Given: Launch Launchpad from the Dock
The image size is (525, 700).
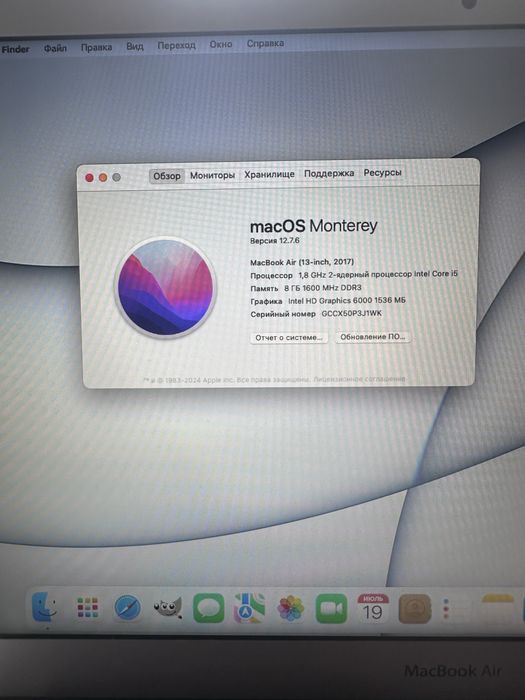Looking at the screenshot, I should pos(87,608).
